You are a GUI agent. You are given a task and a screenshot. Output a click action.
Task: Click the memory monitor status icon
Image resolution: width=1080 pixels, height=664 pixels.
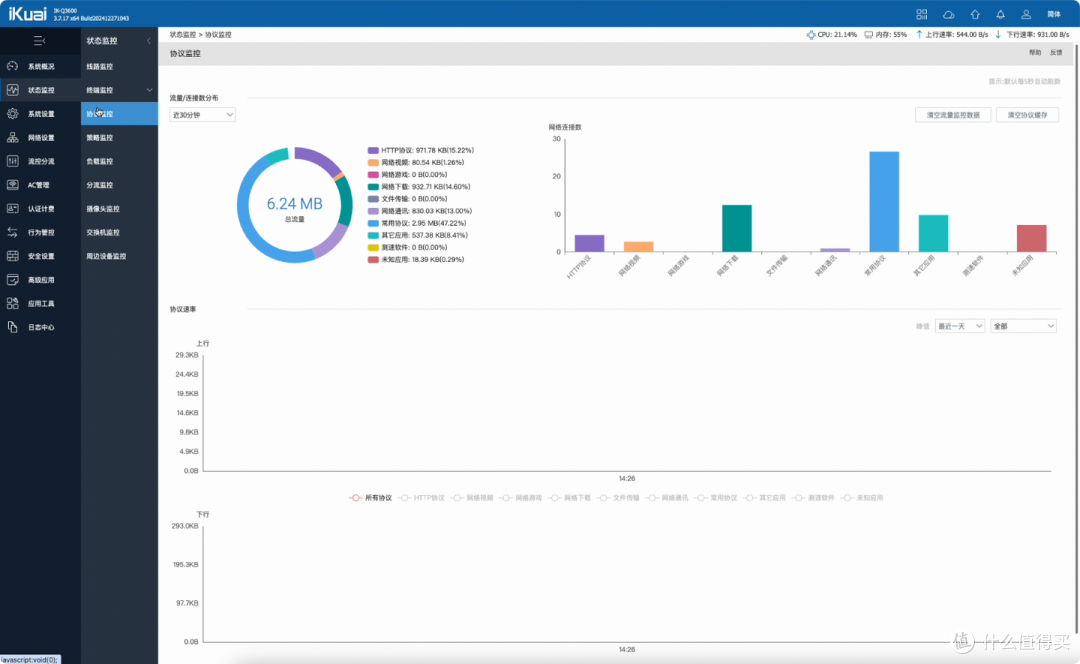[x=869, y=34]
